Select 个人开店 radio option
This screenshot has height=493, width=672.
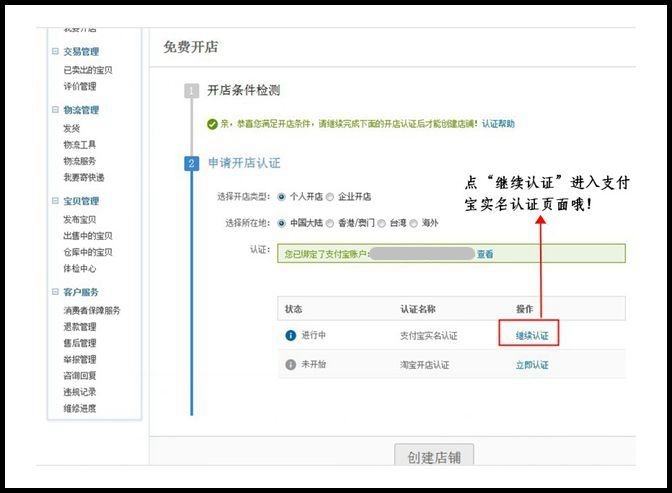pyautogui.click(x=281, y=196)
